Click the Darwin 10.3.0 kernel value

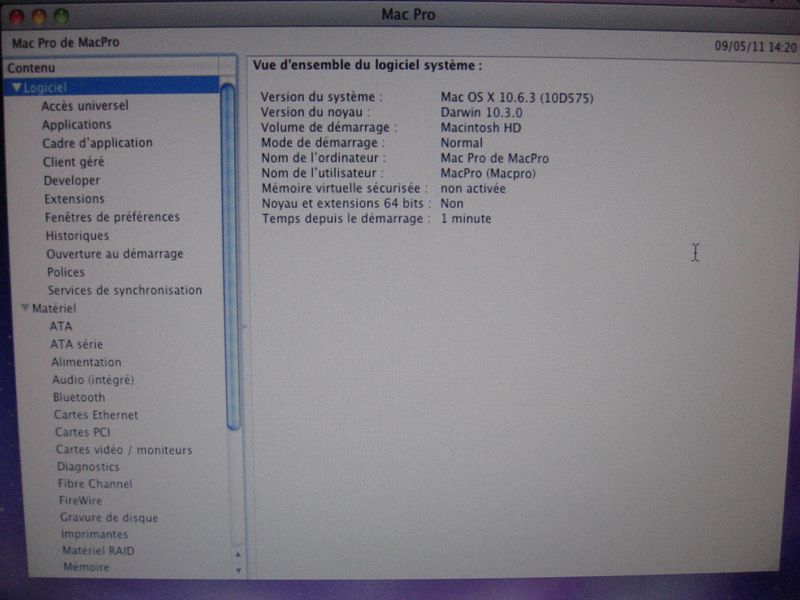481,112
